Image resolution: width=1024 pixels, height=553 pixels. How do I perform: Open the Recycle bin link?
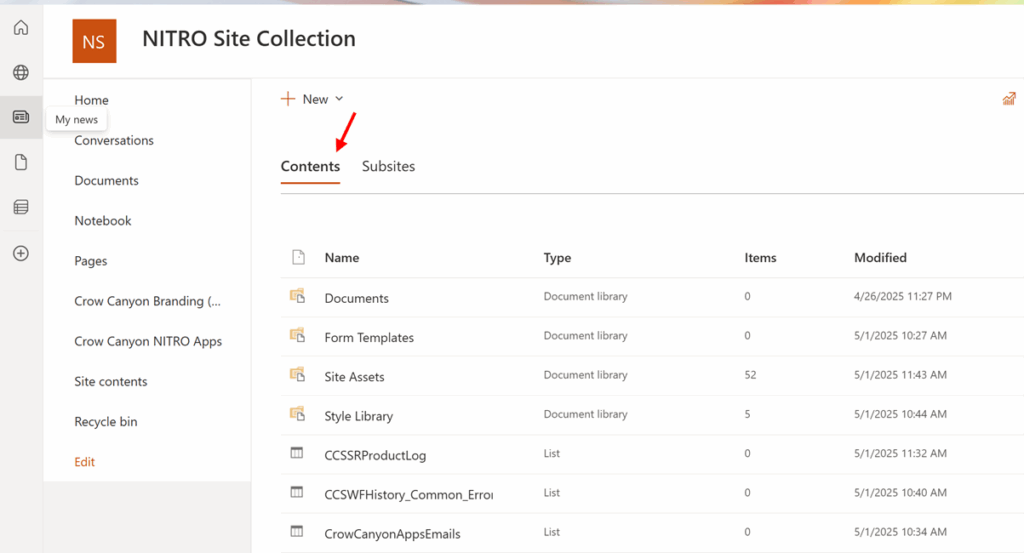coord(106,422)
